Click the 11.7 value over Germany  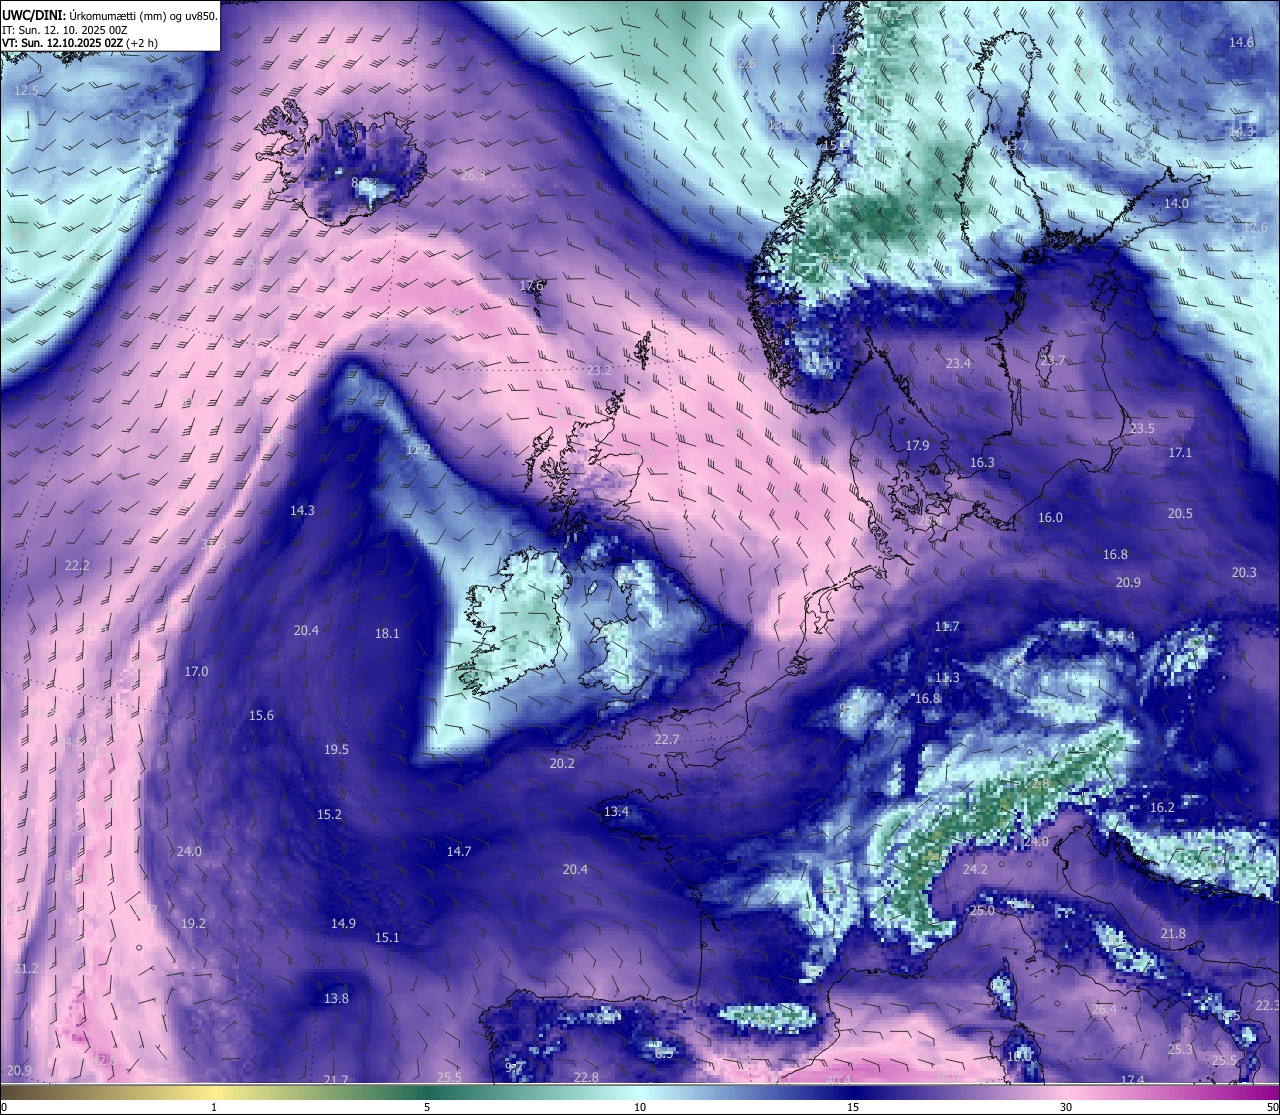coord(947,626)
